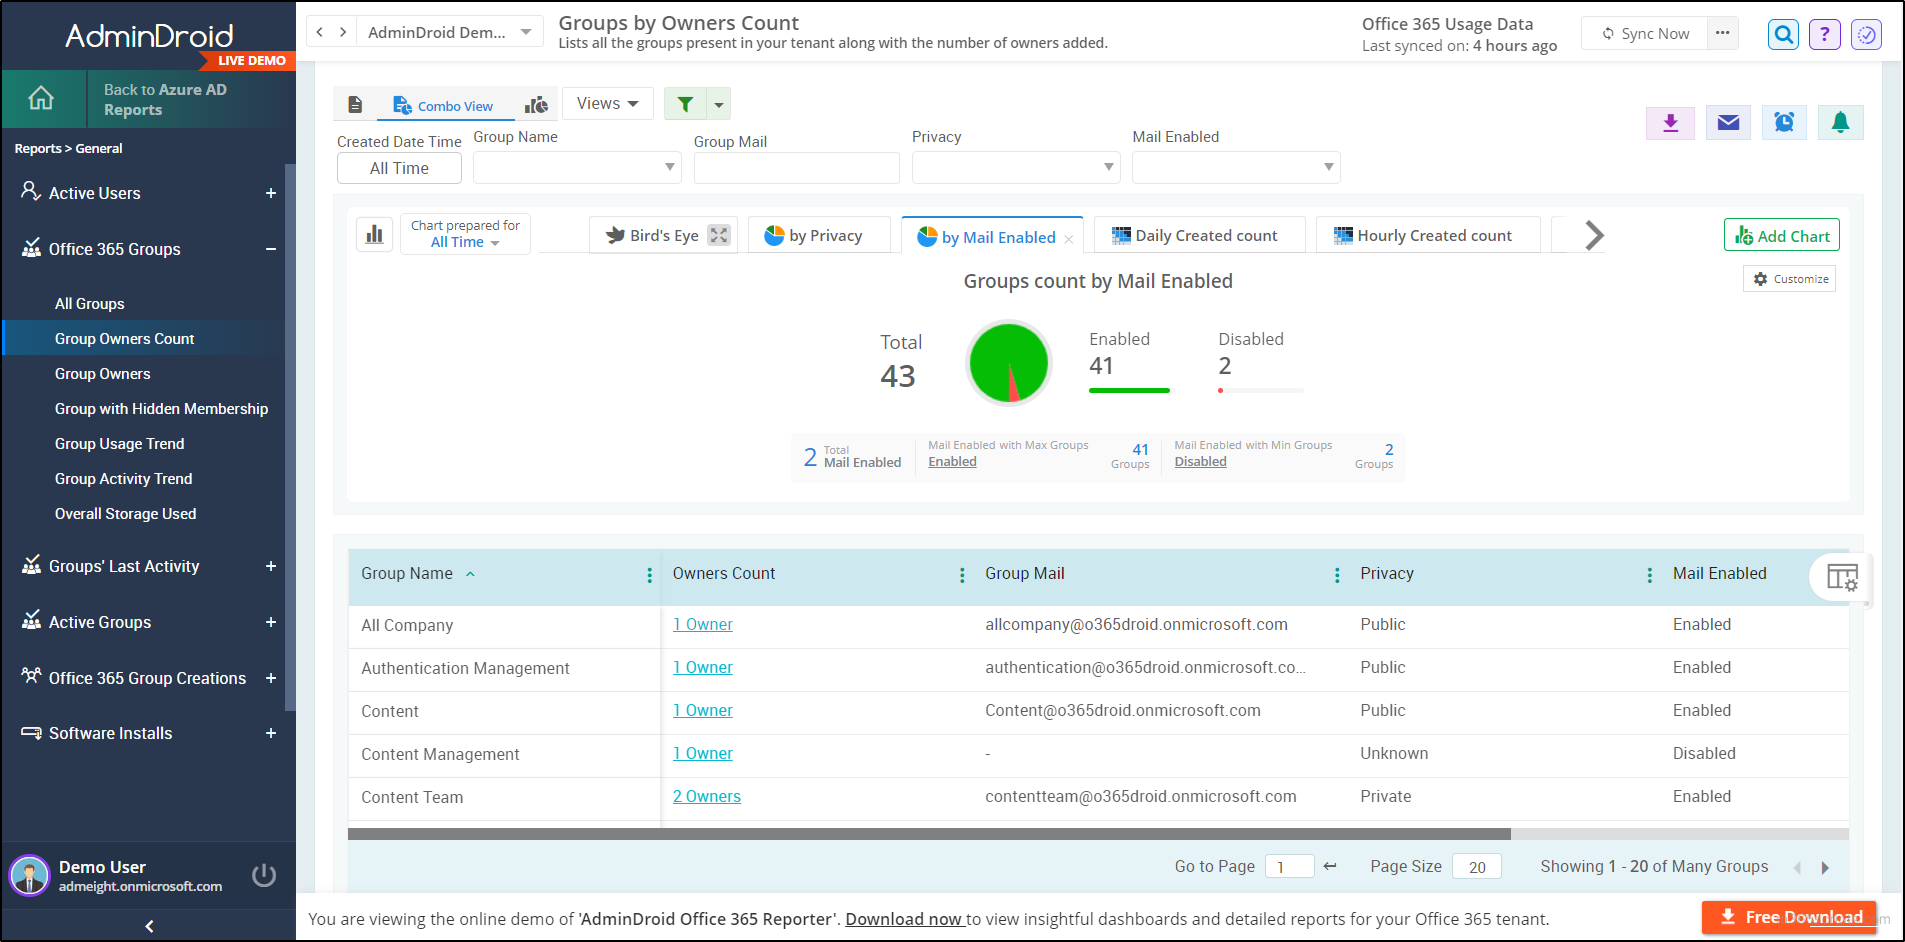Open Overall Storage Used report
Screen dimensions: 1905x942
[x=126, y=514]
